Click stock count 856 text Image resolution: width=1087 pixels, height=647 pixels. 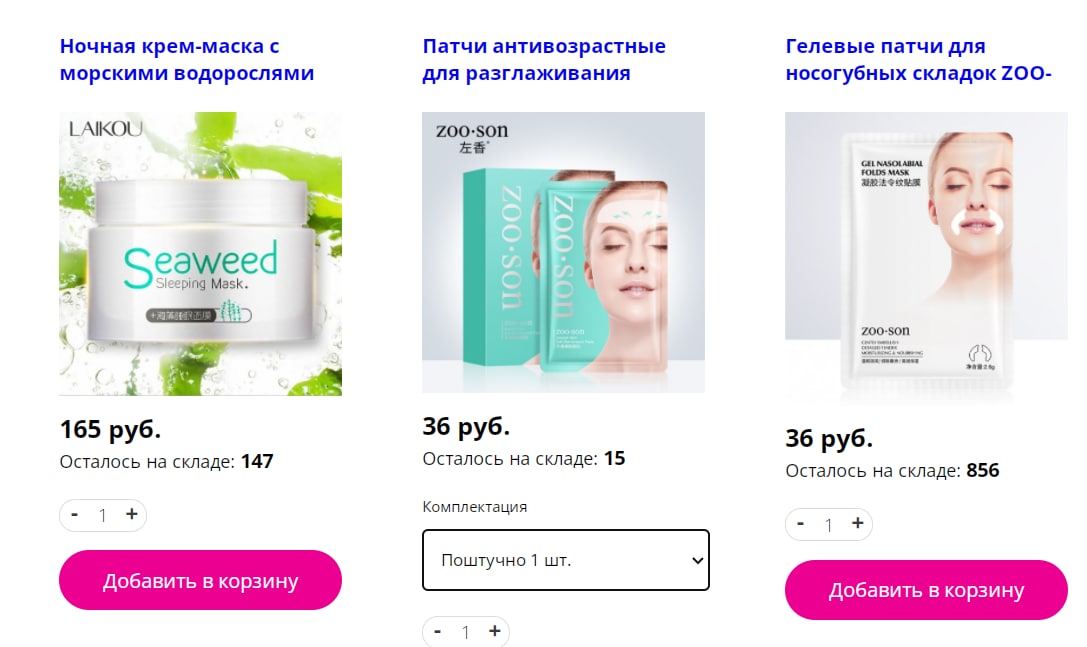tap(983, 471)
